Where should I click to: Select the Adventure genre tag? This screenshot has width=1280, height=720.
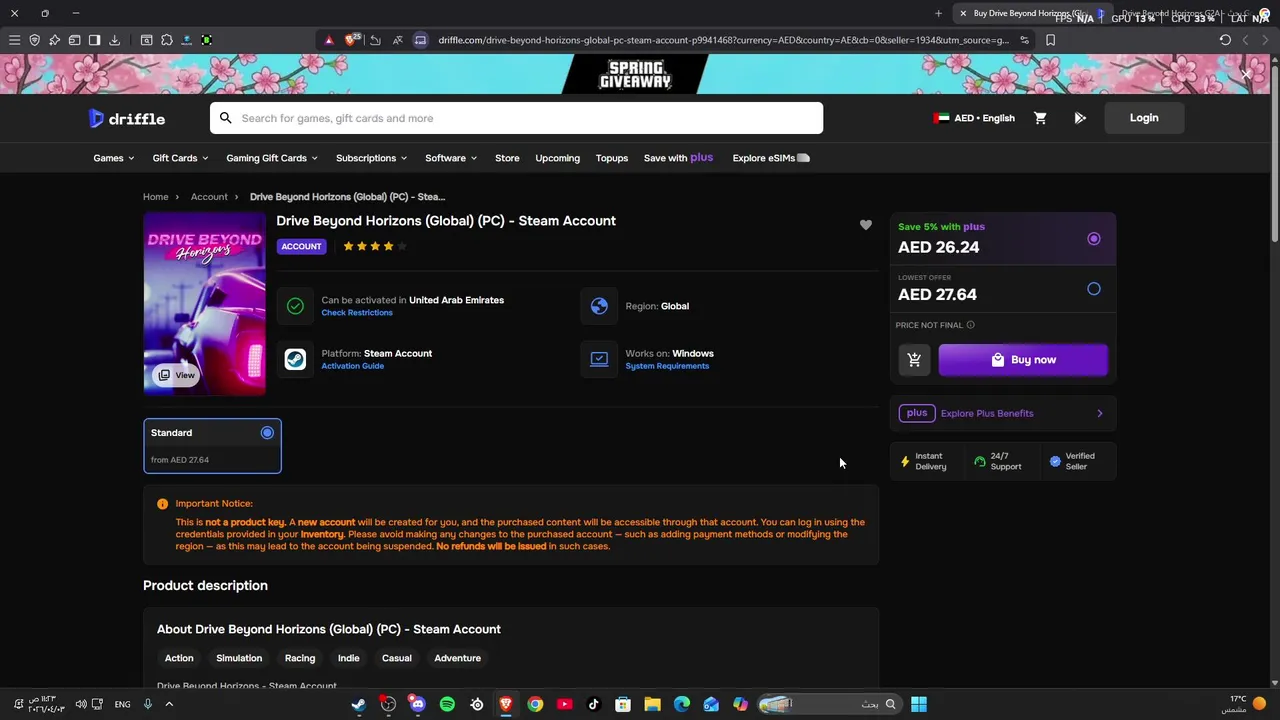(457, 658)
